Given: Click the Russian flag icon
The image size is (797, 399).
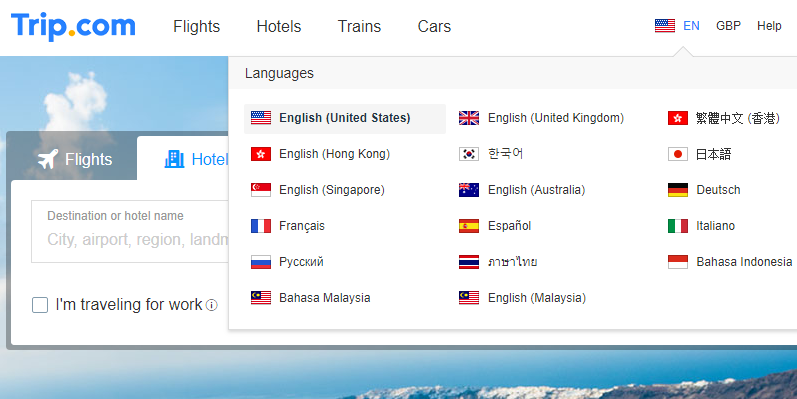Looking at the screenshot, I should [261, 262].
